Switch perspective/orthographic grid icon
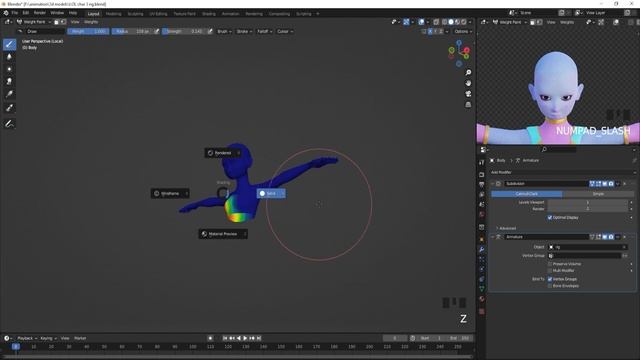Image resolution: width=640 pixels, height=360 pixels. pyautogui.click(x=468, y=104)
